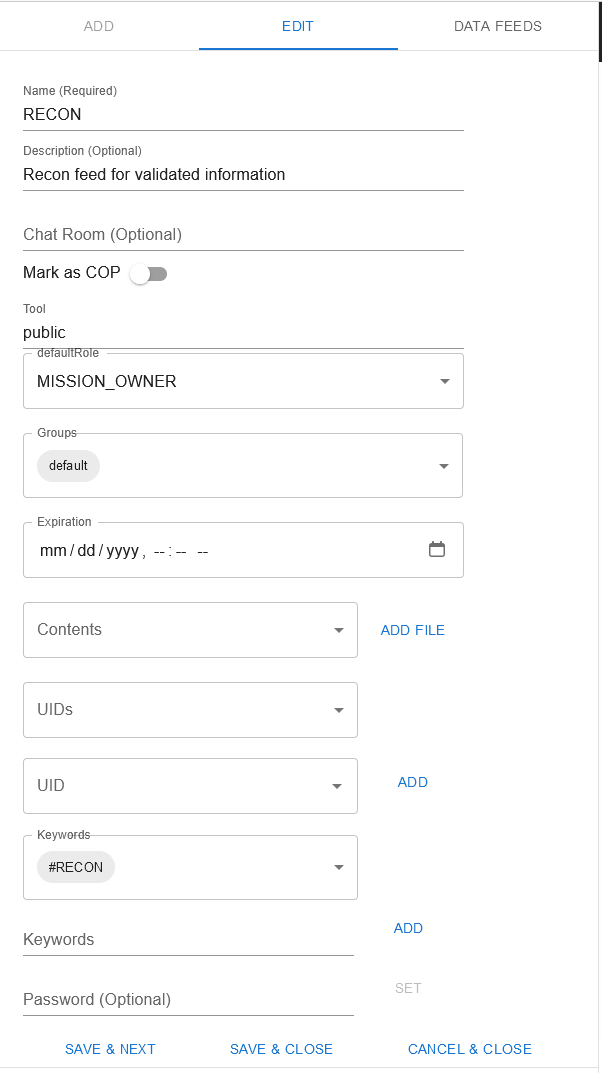Select the EDIT tab
Viewport: 602px width, 1073px height.
coord(298,26)
